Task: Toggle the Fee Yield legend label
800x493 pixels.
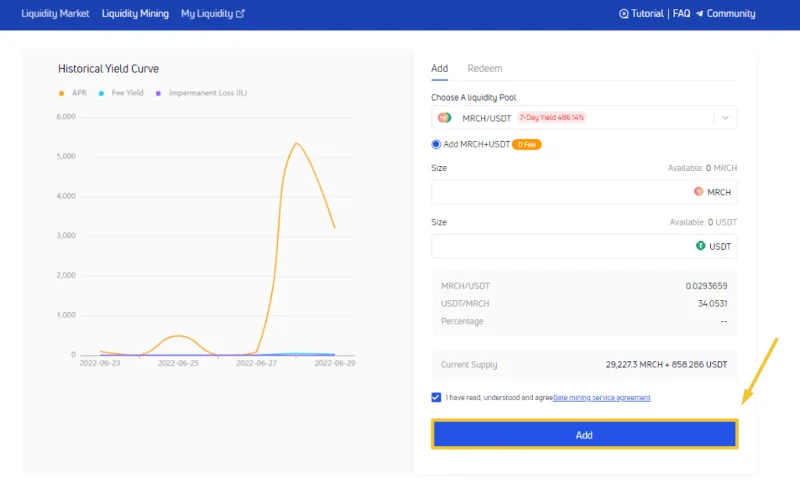Action: (x=128, y=93)
